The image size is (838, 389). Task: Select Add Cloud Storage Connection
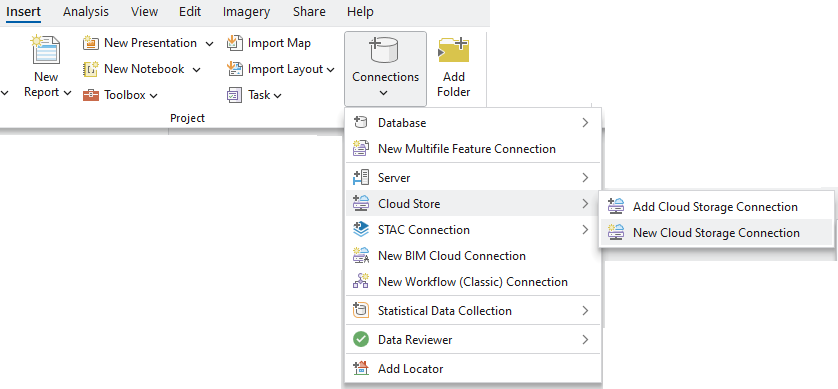[x=716, y=206]
